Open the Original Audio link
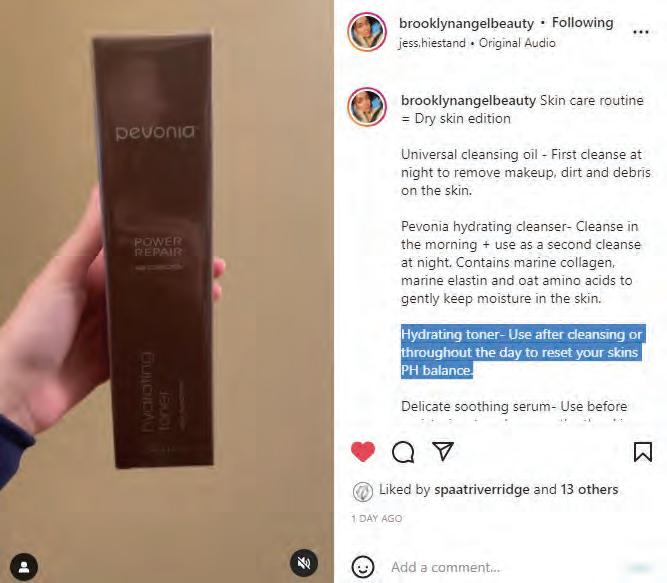The image size is (667, 583). [517, 43]
